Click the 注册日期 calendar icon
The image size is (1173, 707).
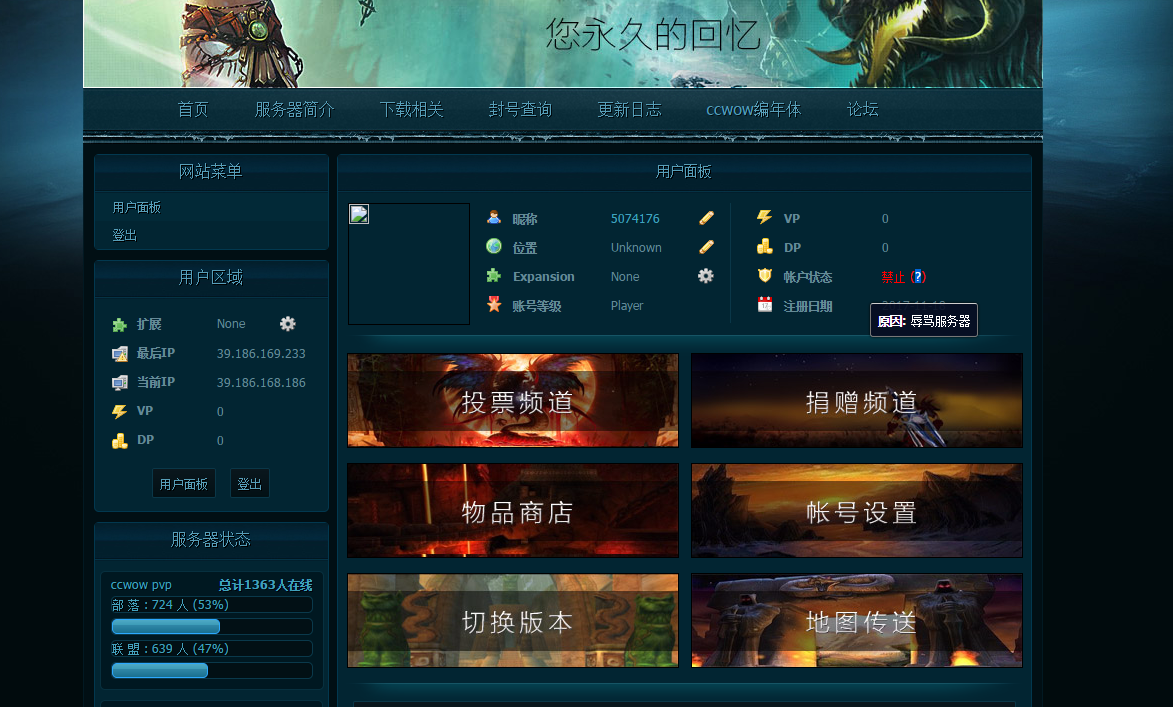point(766,305)
